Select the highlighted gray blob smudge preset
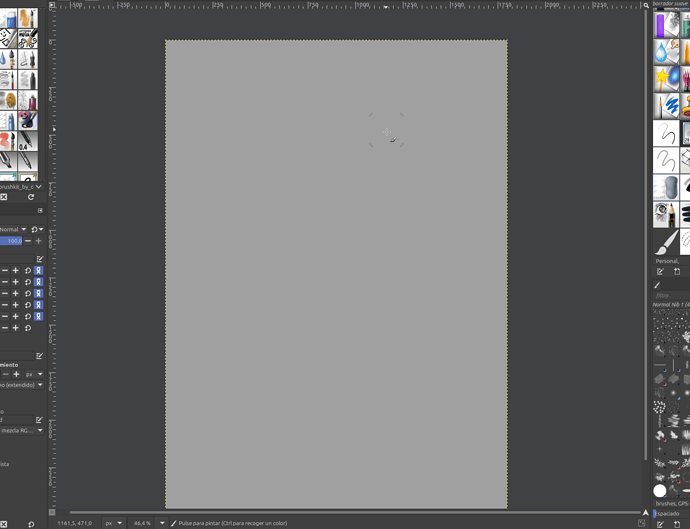690x529 pixels. (666, 187)
